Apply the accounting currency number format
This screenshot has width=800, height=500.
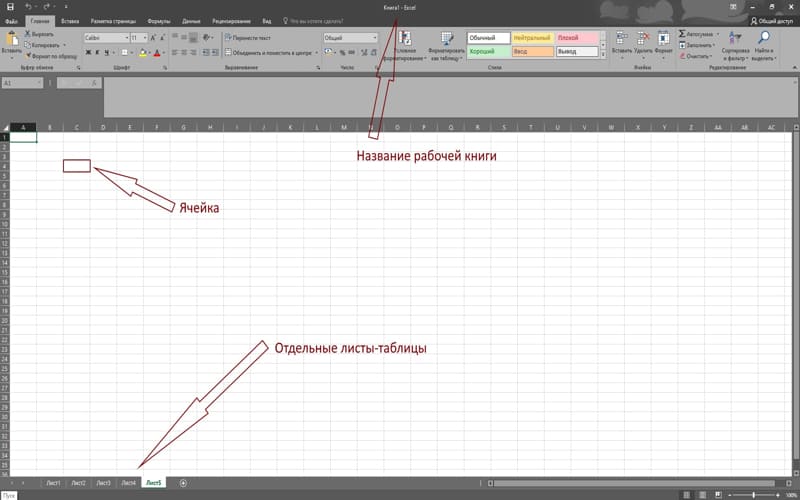tap(328, 53)
